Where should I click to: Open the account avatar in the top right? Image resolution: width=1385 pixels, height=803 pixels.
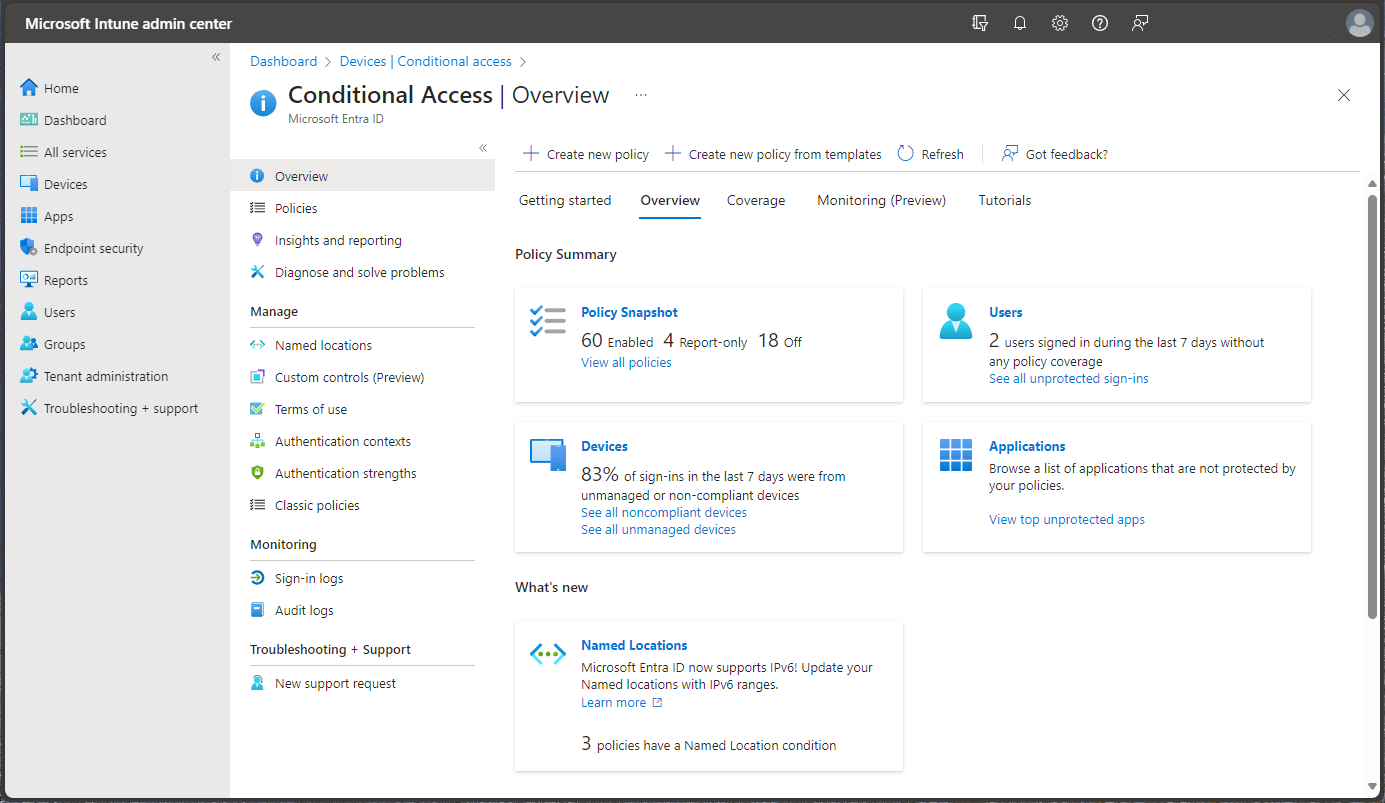1360,22
